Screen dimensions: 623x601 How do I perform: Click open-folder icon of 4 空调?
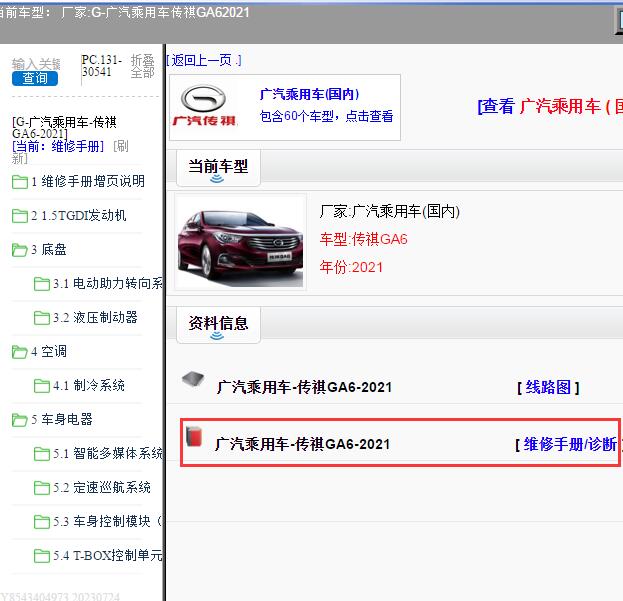[20, 352]
